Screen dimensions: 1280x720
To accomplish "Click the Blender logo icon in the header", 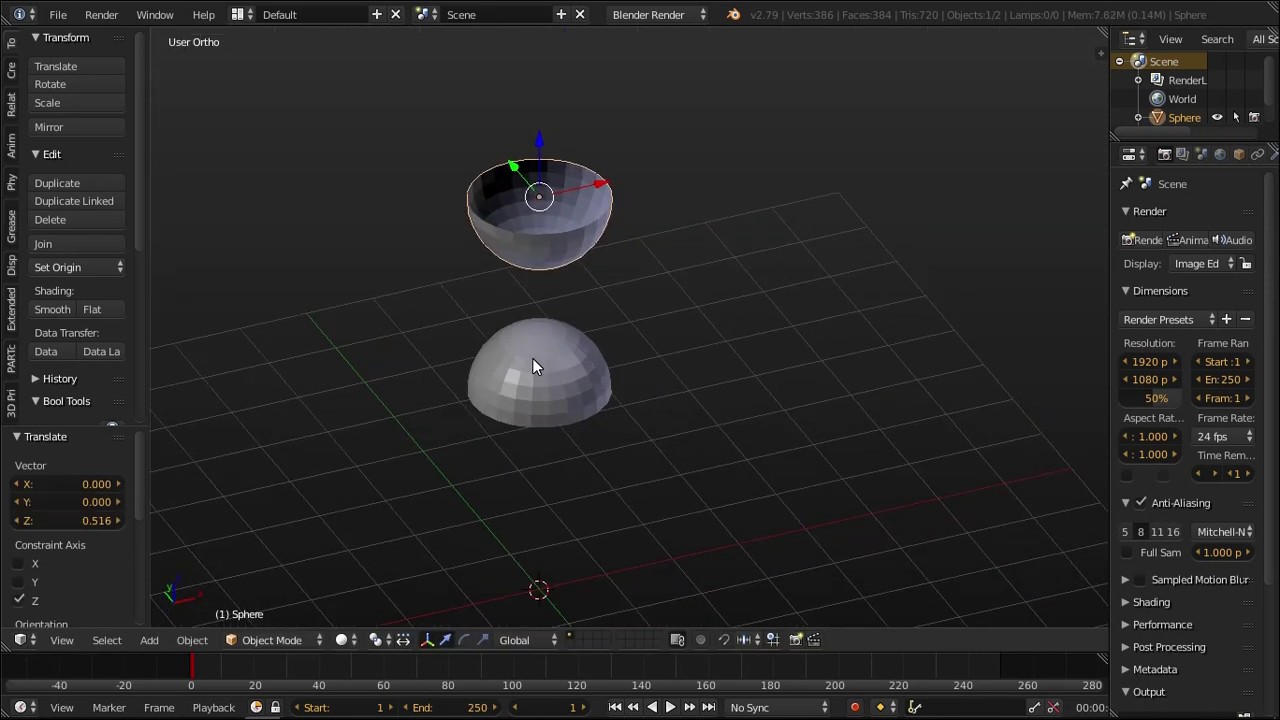I will coord(734,15).
